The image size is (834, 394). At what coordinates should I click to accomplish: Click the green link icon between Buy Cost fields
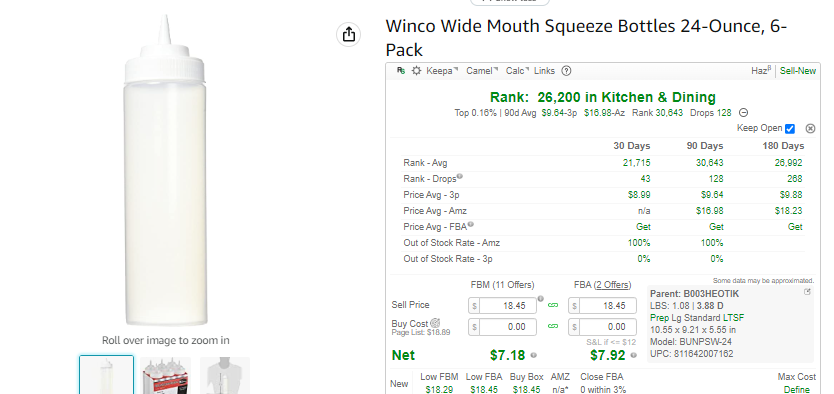553,326
